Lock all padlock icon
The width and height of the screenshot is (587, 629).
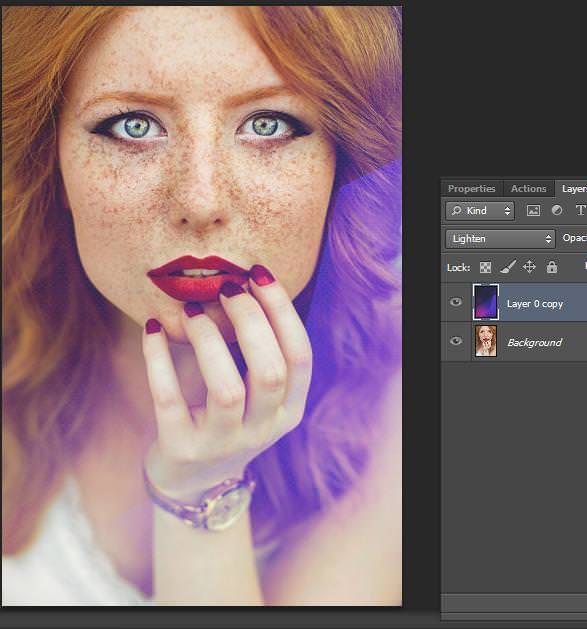pos(552,267)
